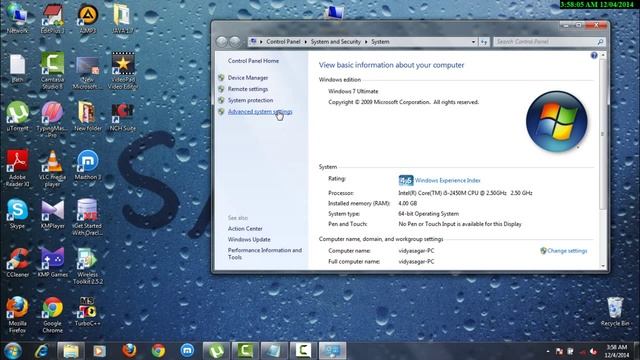Open the Windows Media Player taskbar icon
Viewport: 640px width, 360px height.
click(x=99, y=351)
